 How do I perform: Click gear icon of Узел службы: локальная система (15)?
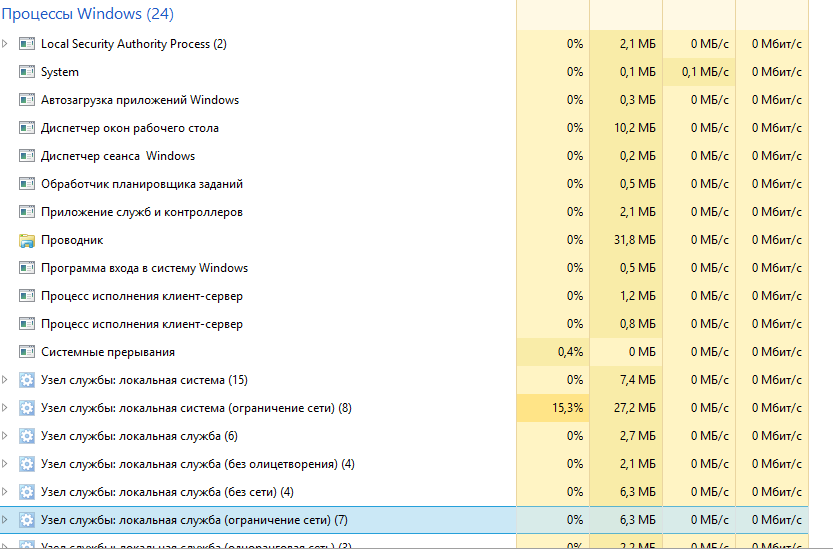(x=27, y=380)
